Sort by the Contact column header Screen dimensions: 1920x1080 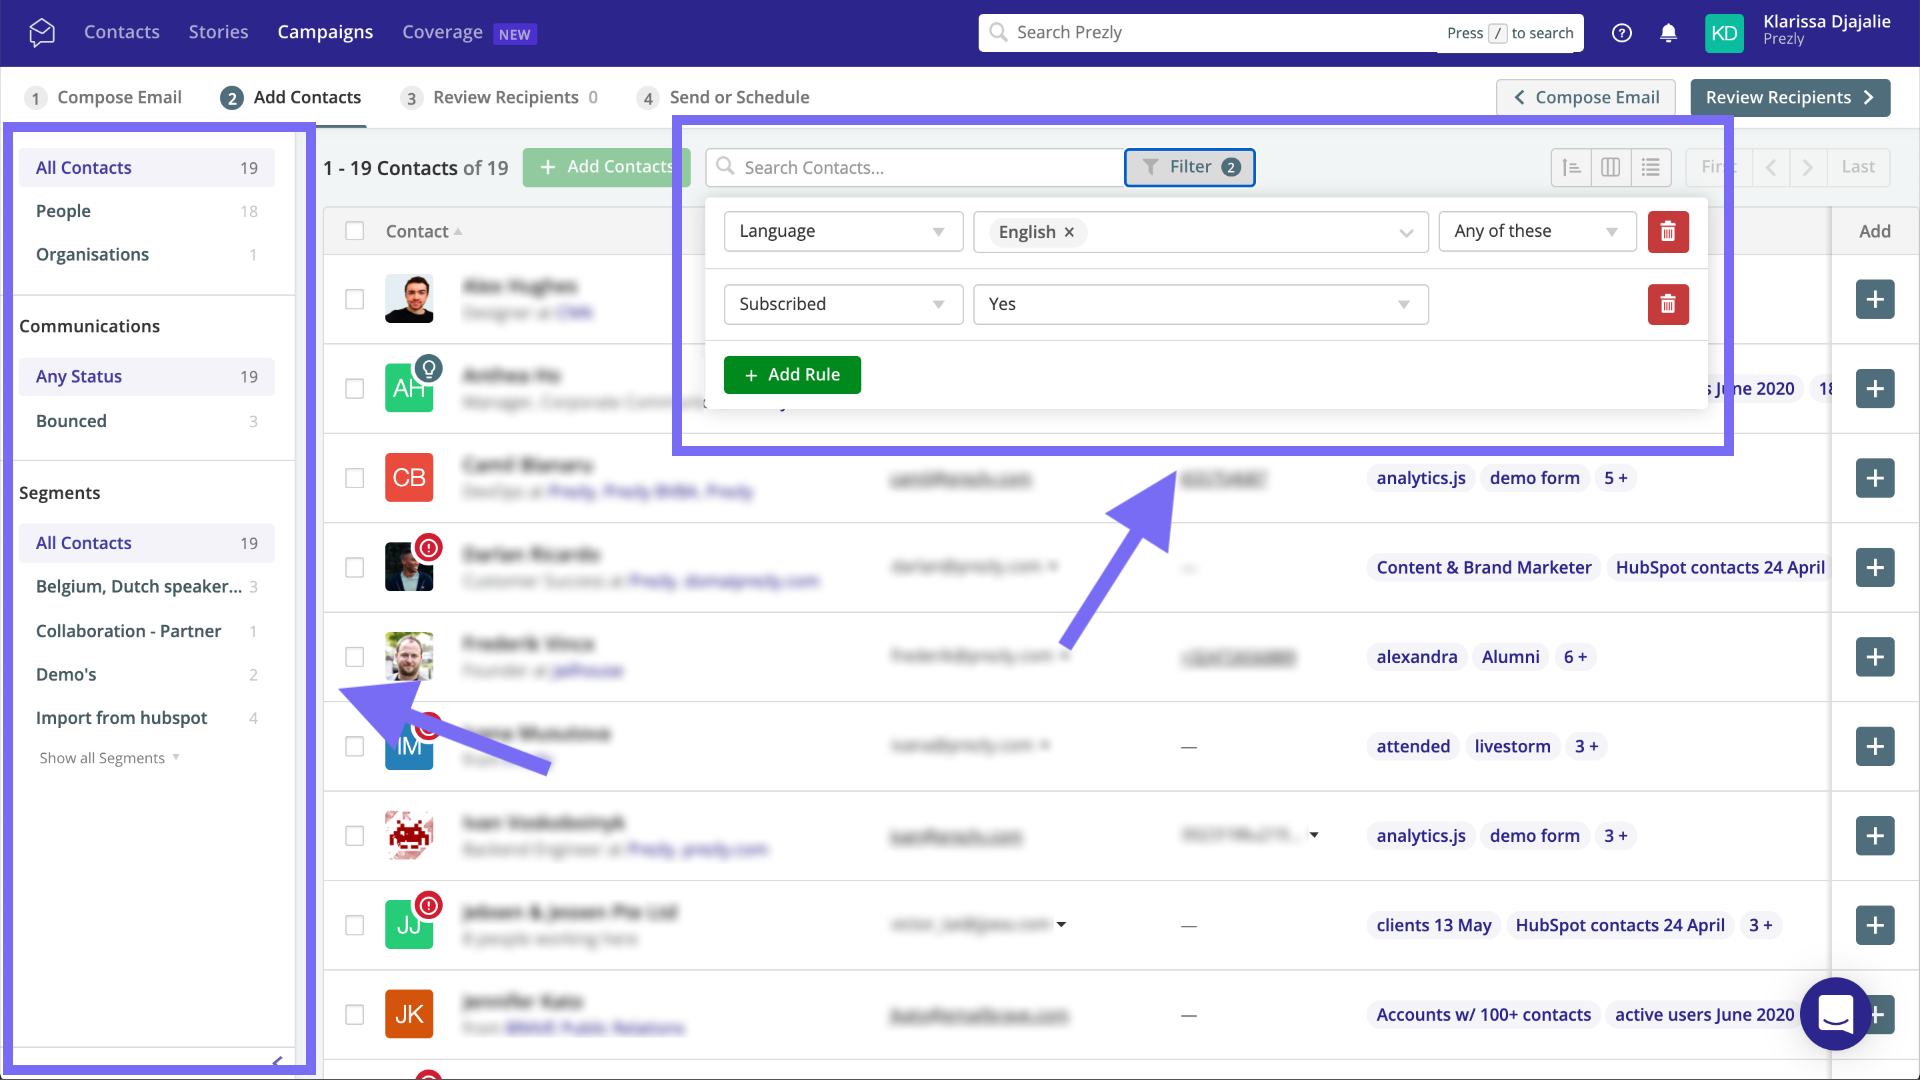[424, 231]
